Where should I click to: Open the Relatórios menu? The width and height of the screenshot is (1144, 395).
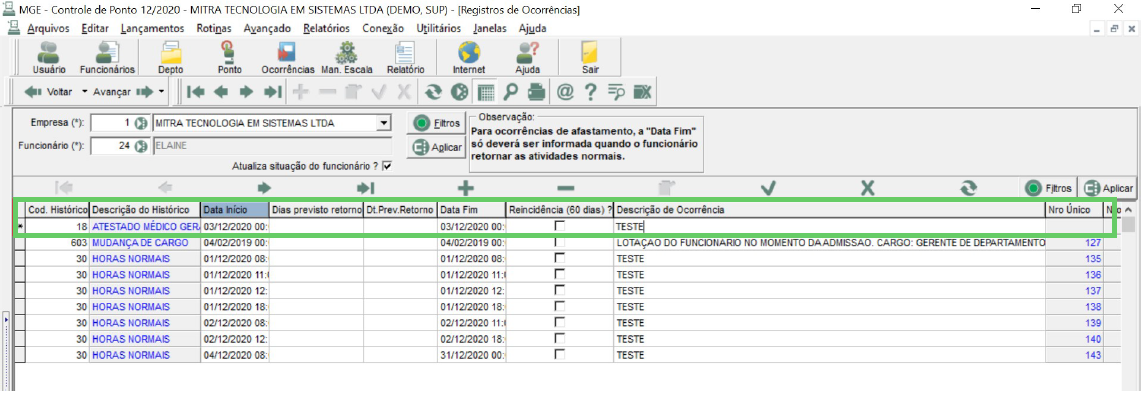pyautogui.click(x=326, y=28)
